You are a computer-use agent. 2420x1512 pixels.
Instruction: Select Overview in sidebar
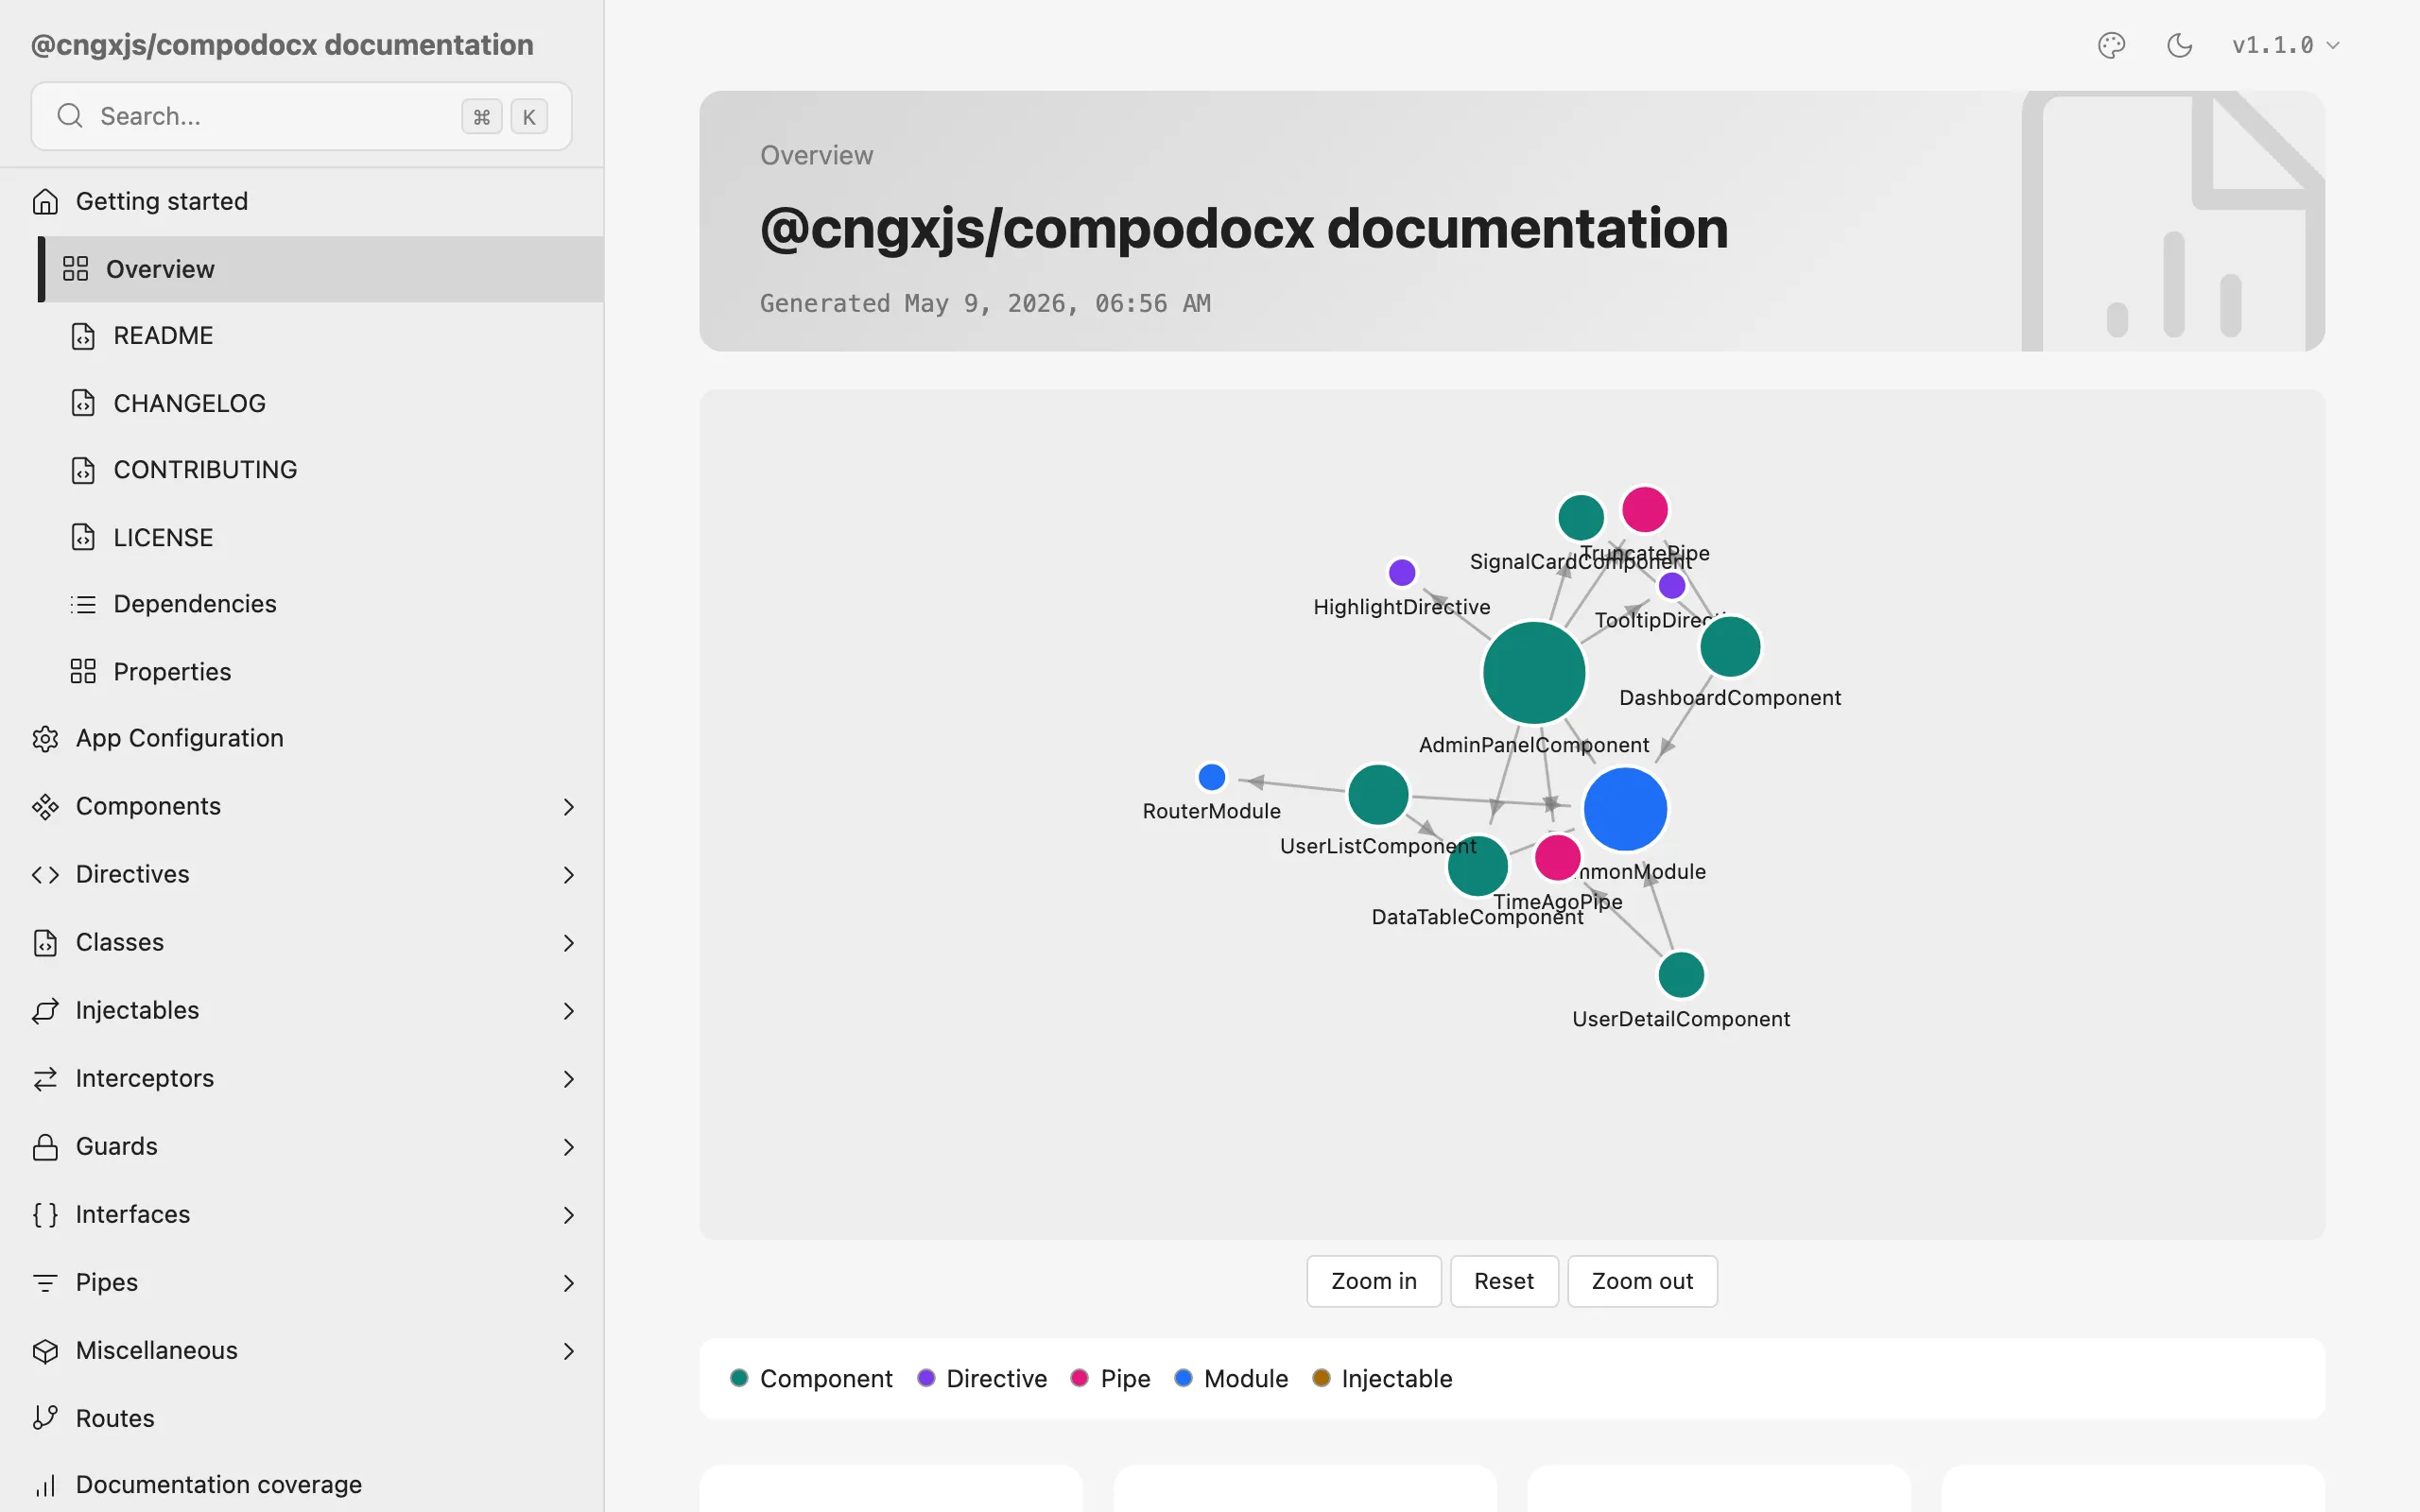point(321,269)
